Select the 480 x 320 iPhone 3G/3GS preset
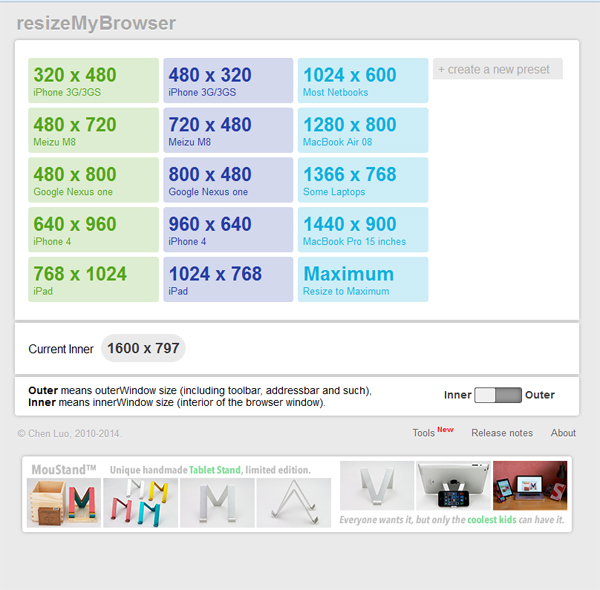Image resolution: width=600 pixels, height=590 pixels. [228, 80]
